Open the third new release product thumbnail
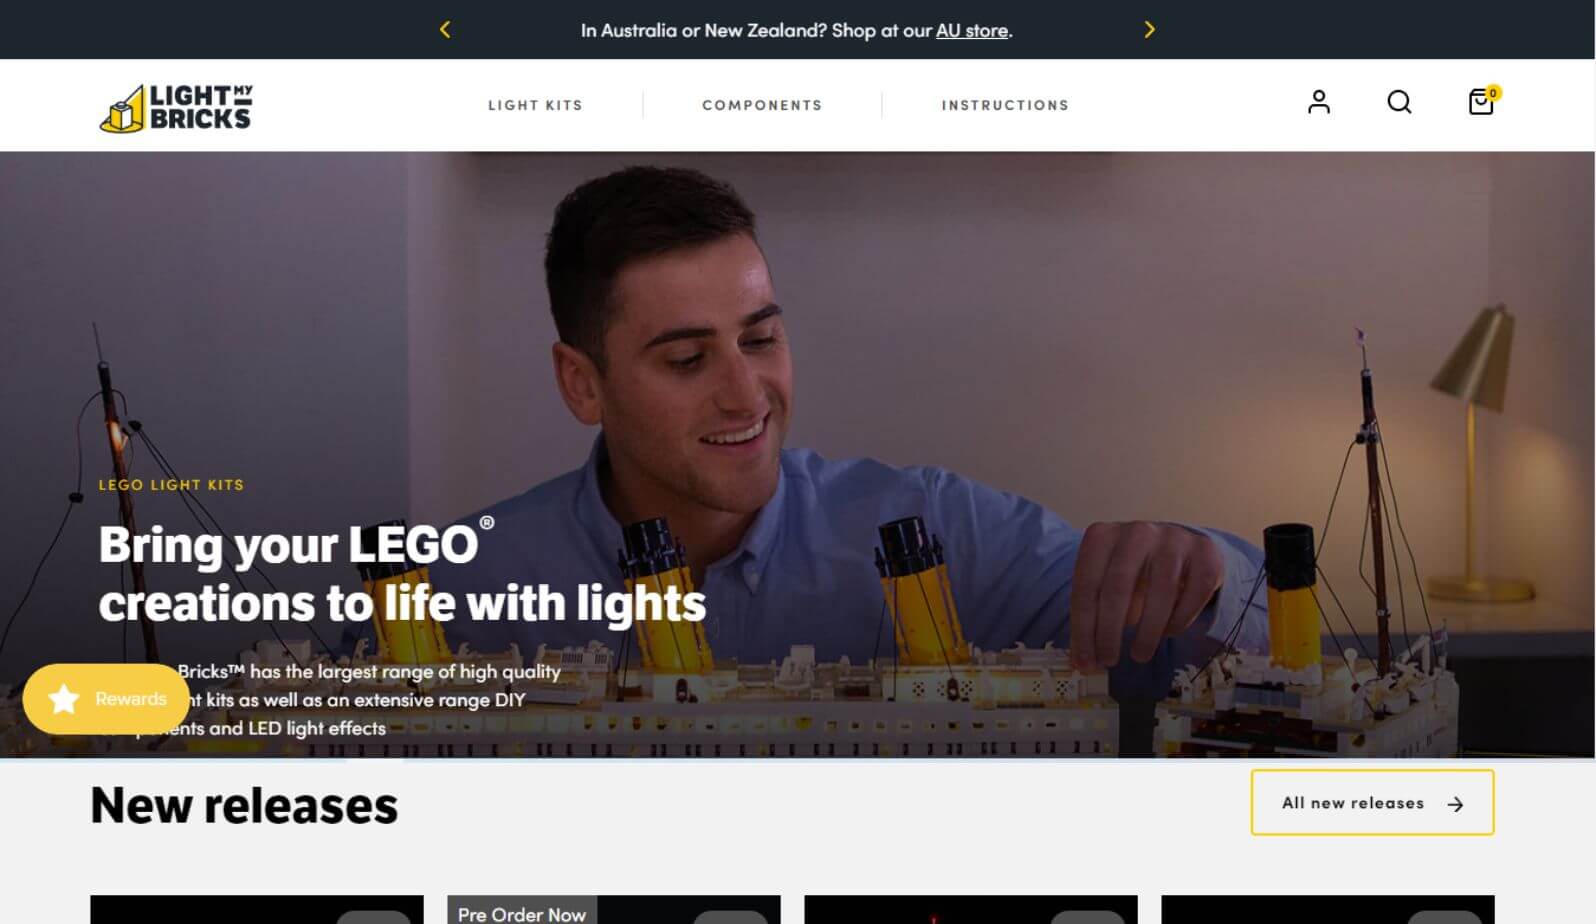1596x924 pixels. point(971,910)
